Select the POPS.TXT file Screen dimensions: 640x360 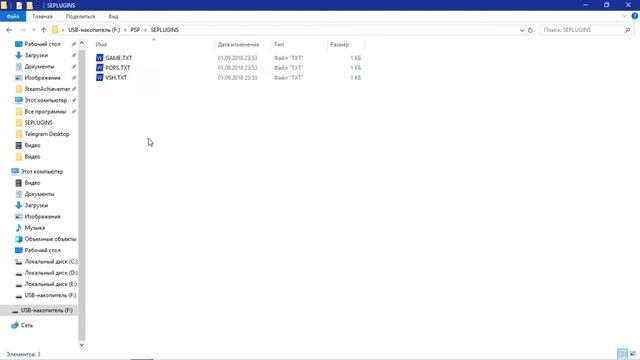pyautogui.click(x=118, y=68)
